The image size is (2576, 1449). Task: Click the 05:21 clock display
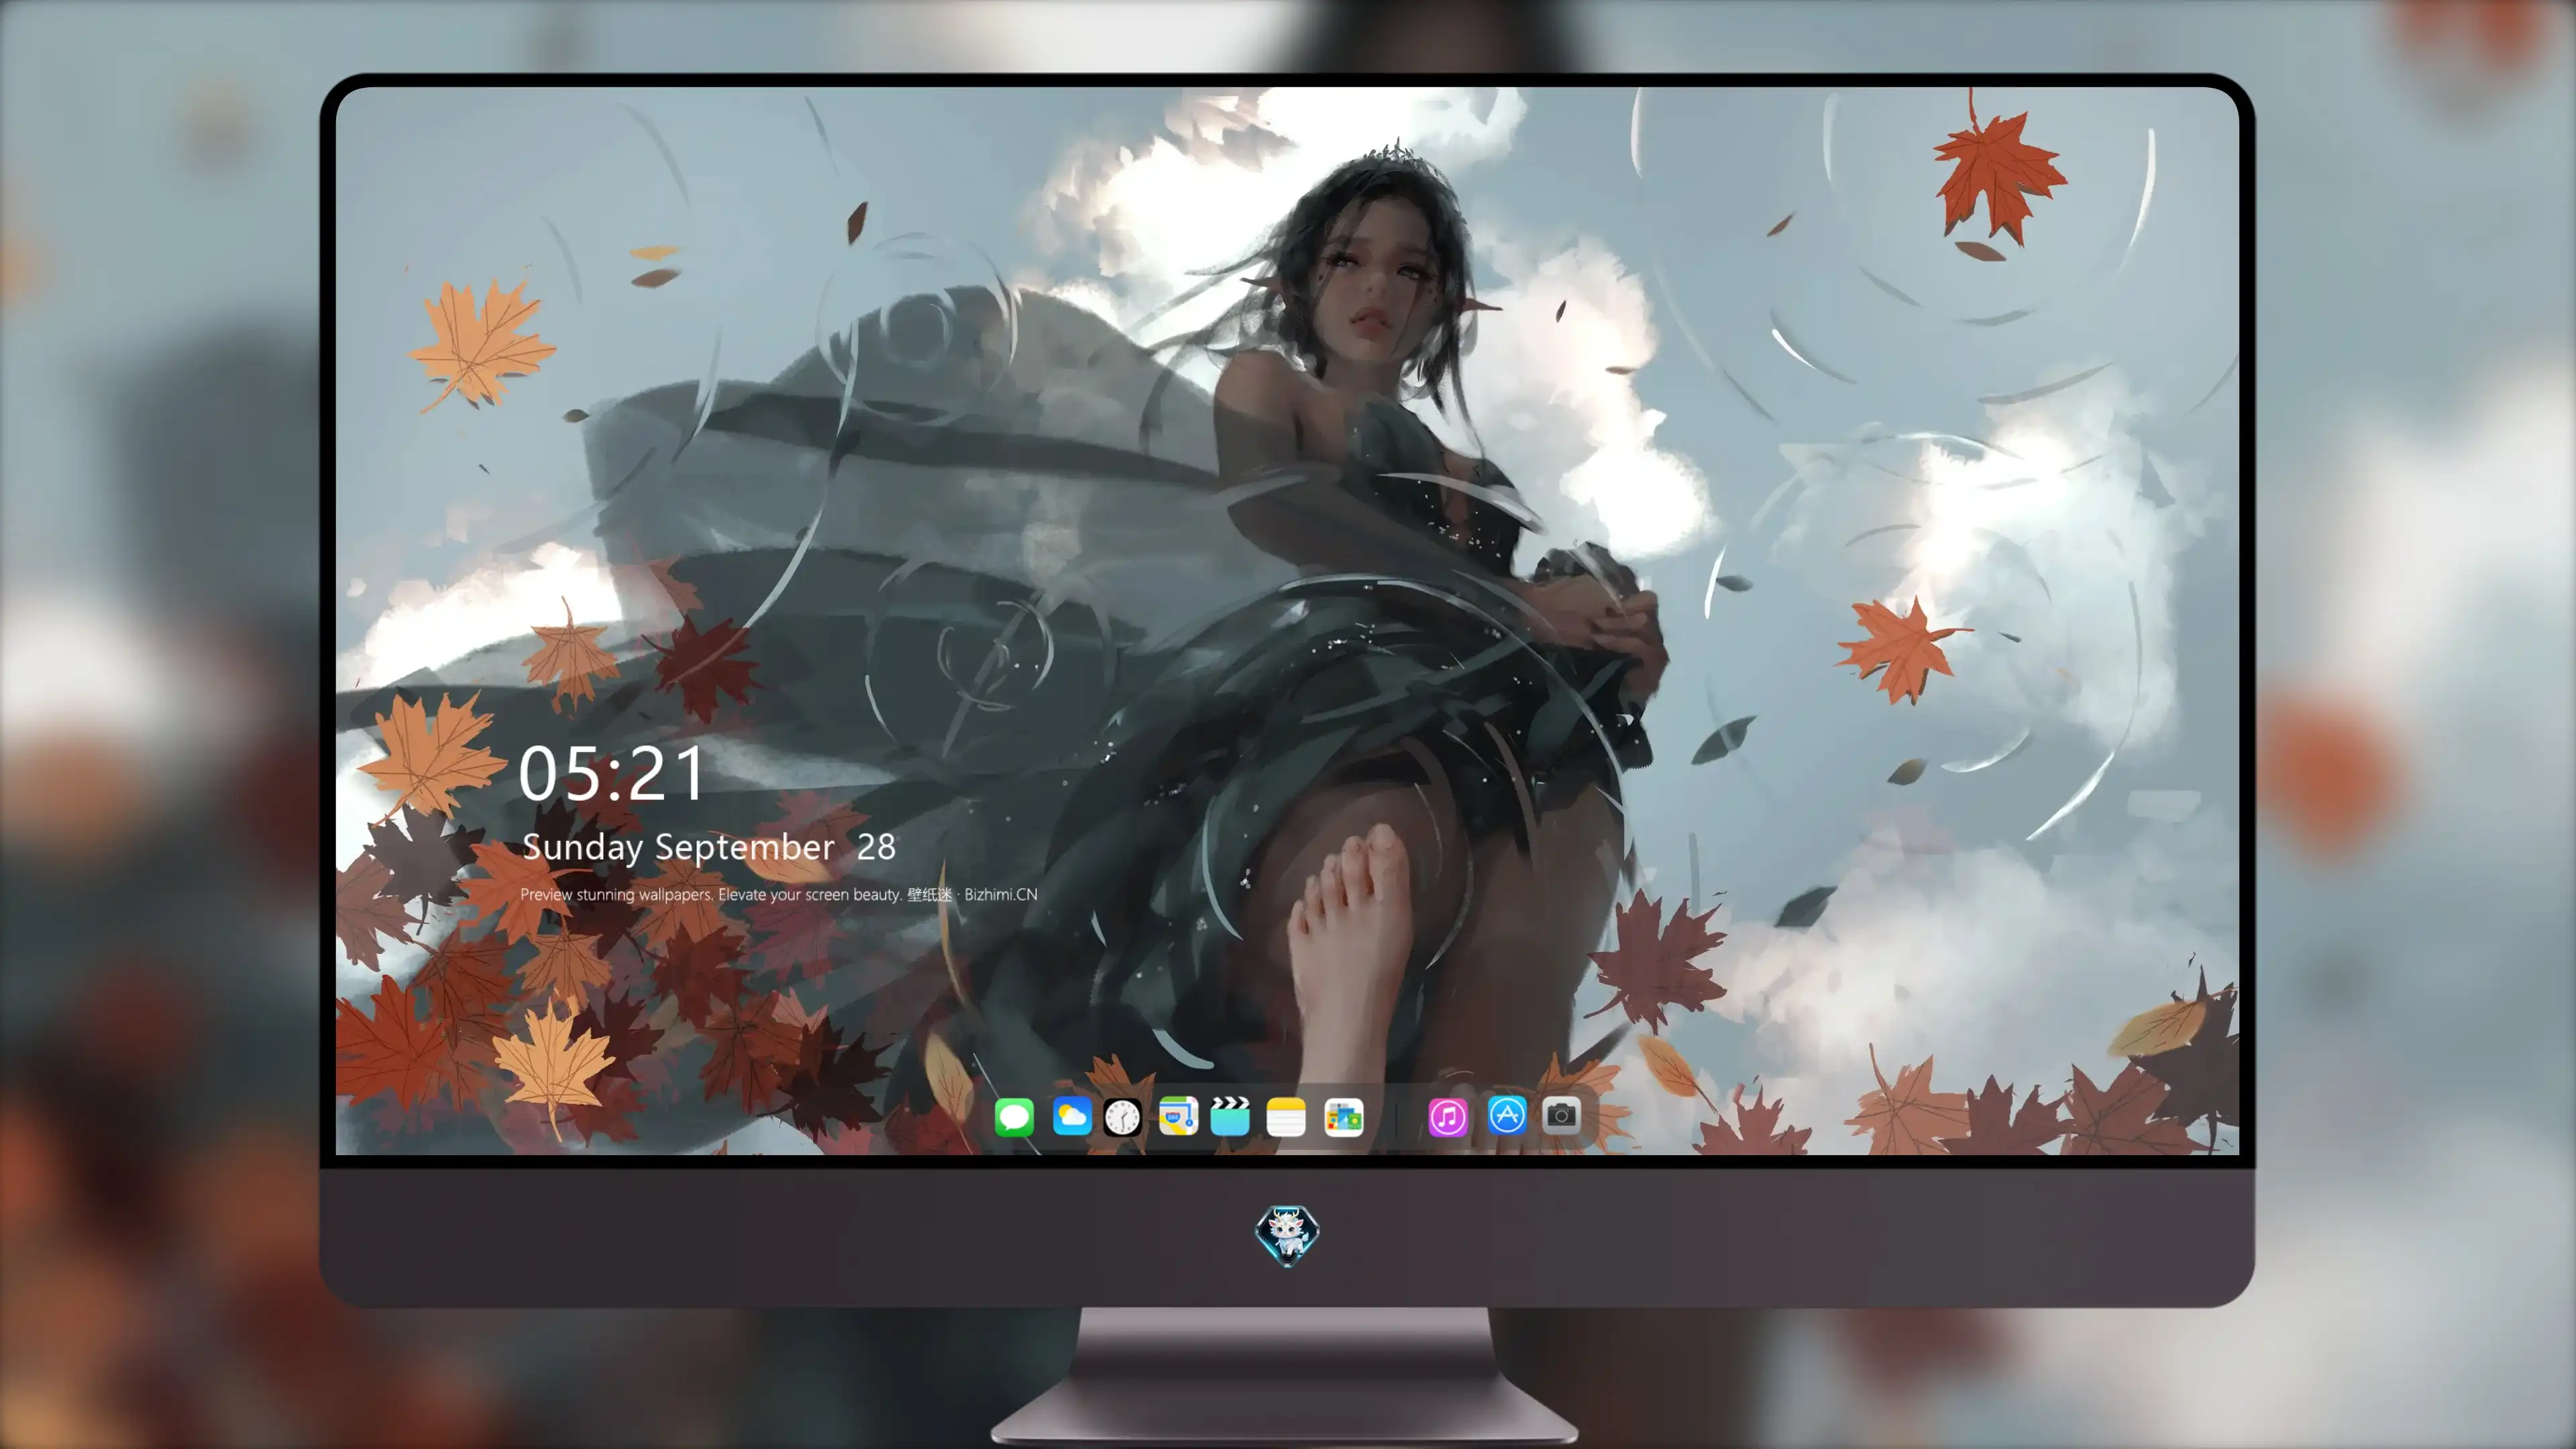tap(612, 774)
